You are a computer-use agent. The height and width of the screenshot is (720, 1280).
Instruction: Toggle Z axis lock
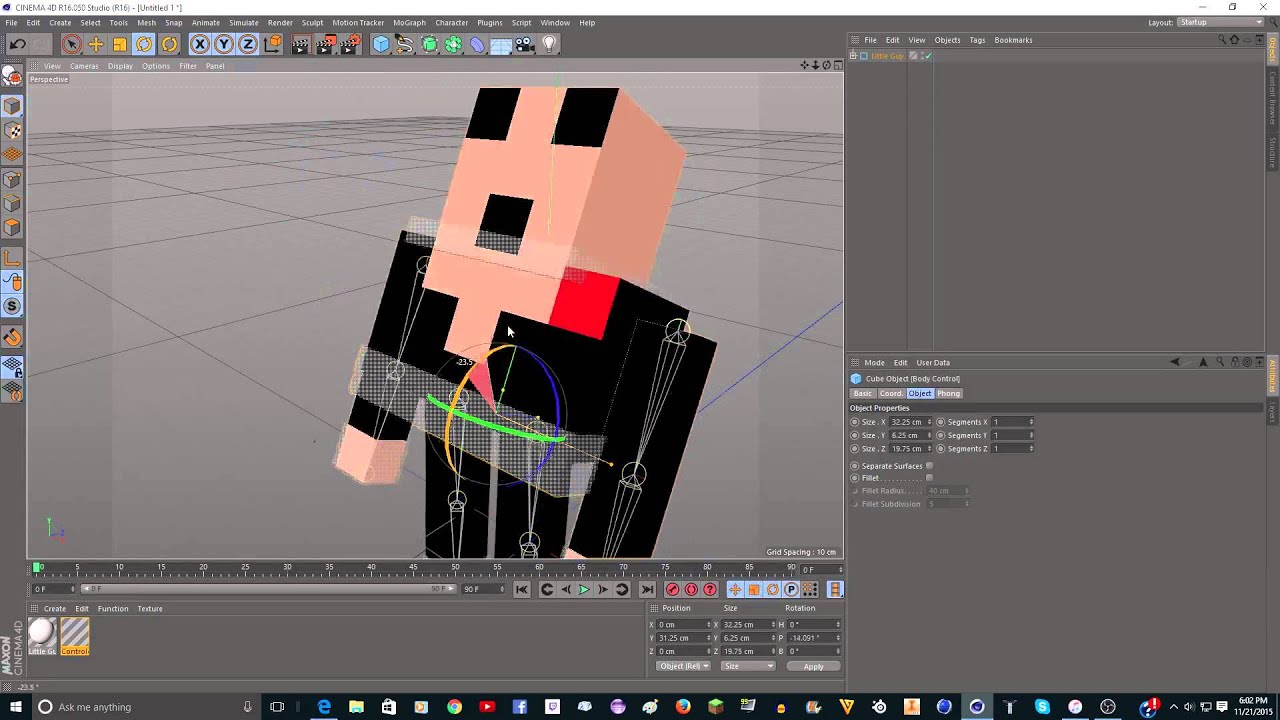click(x=248, y=44)
